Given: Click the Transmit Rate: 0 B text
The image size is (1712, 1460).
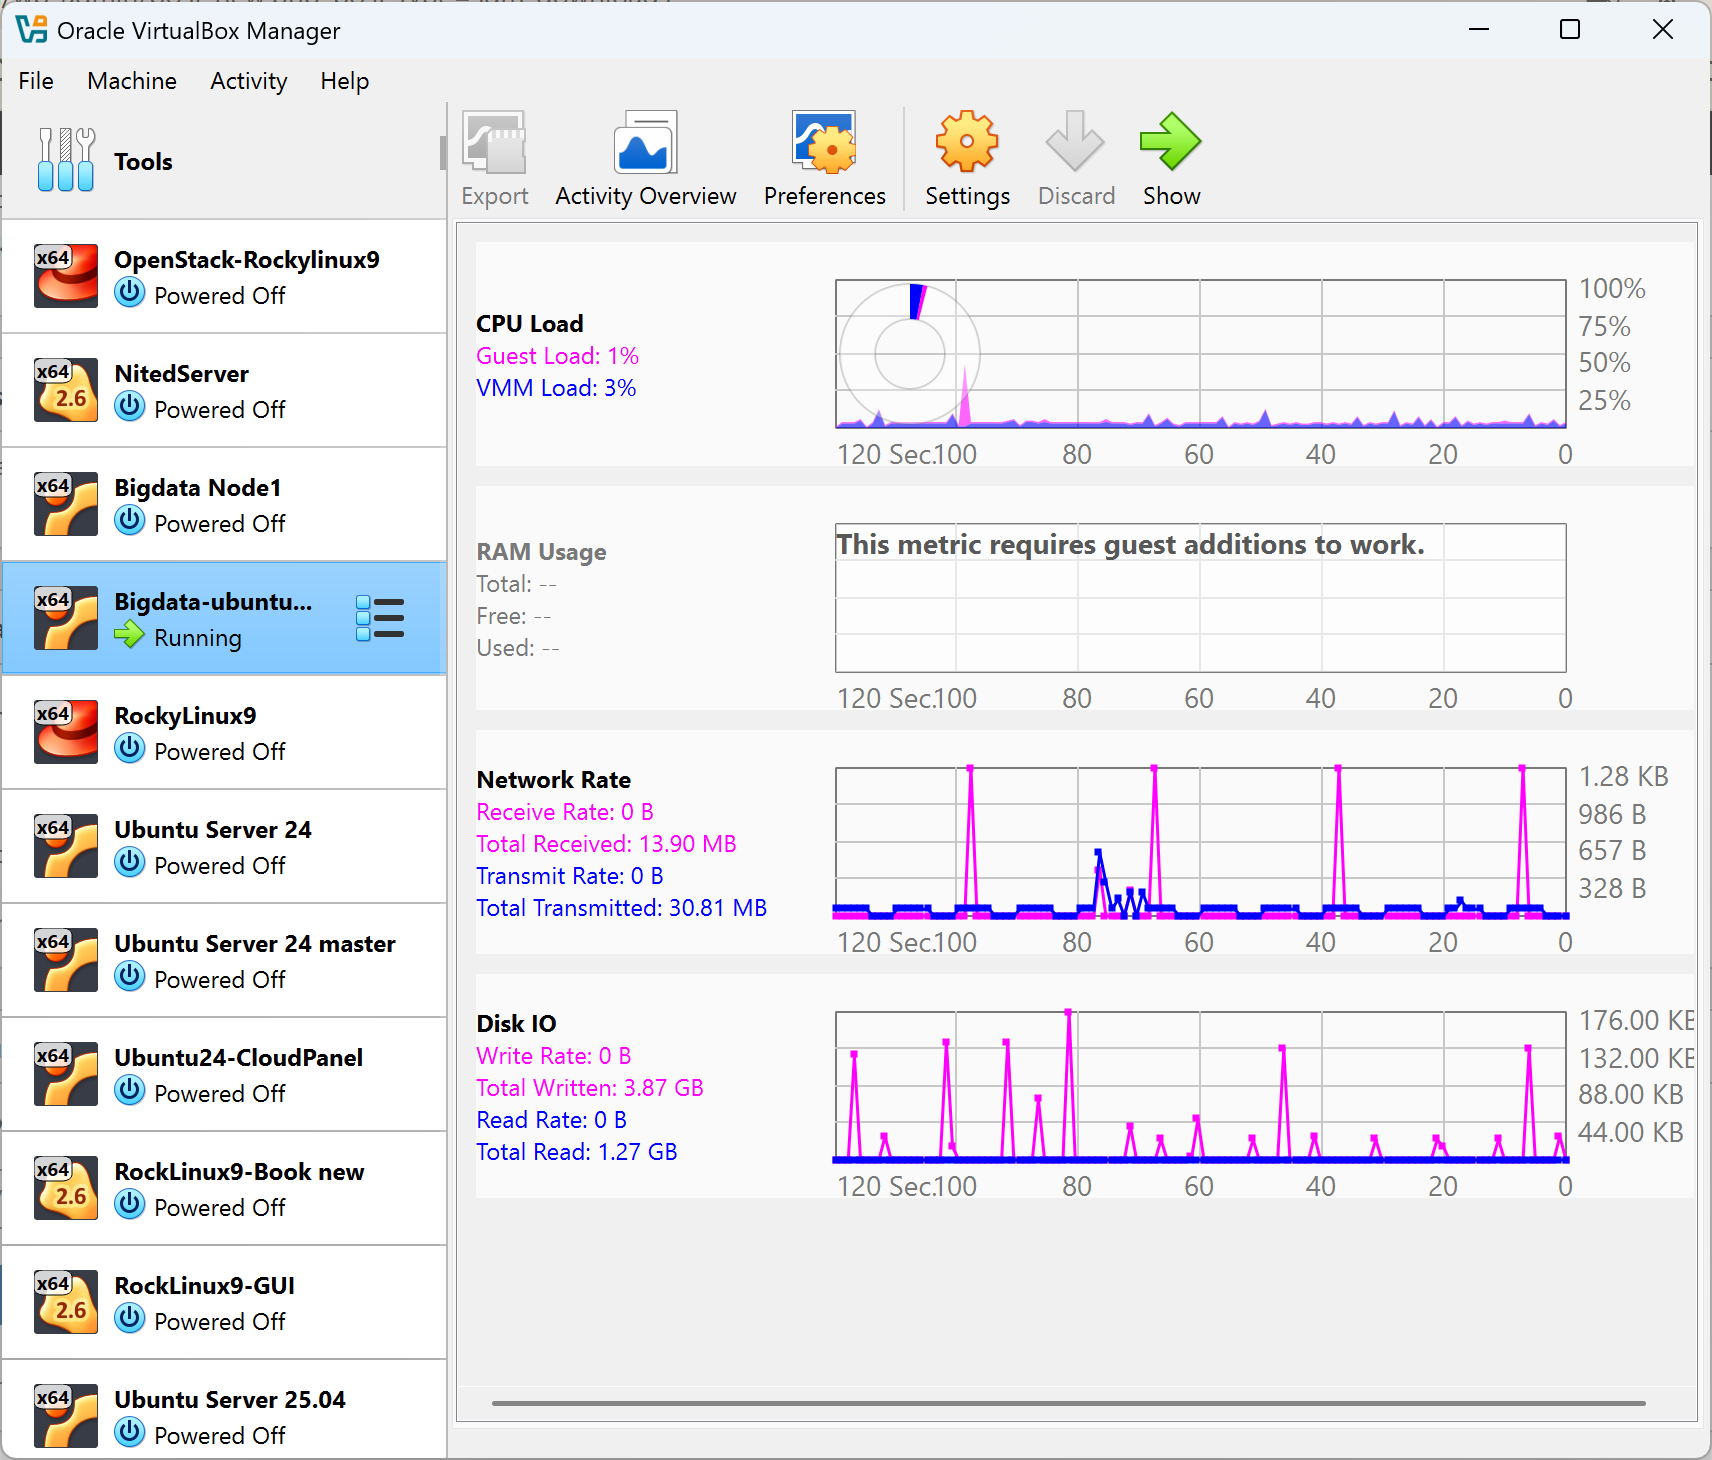Looking at the screenshot, I should [x=570, y=876].
